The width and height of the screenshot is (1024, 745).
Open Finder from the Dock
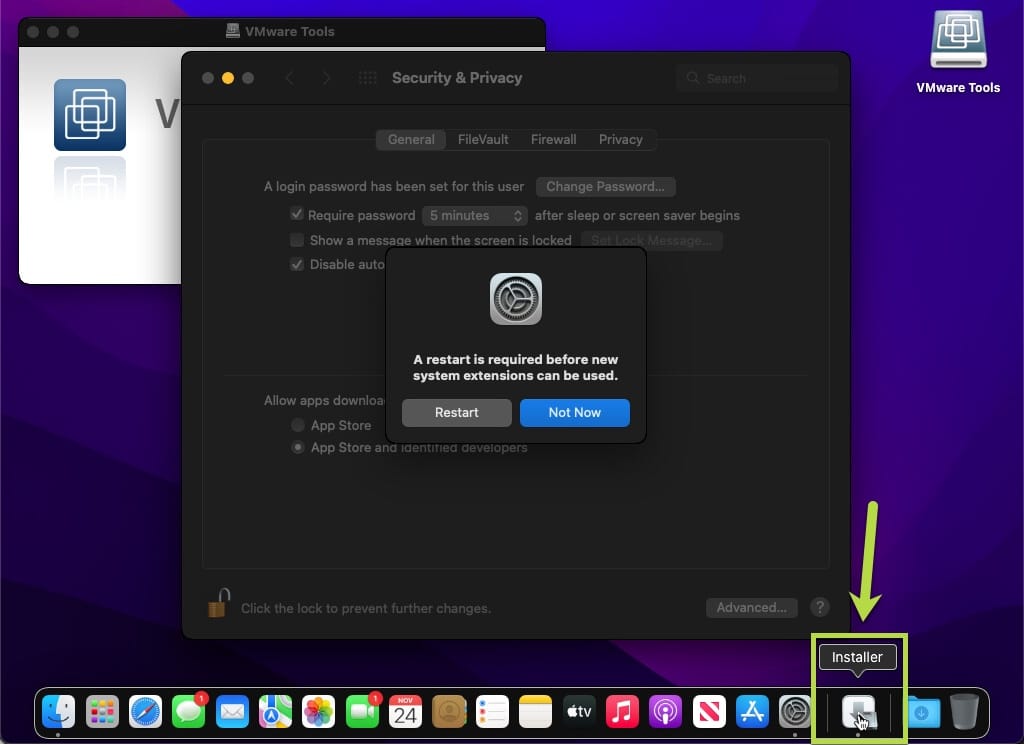point(58,711)
